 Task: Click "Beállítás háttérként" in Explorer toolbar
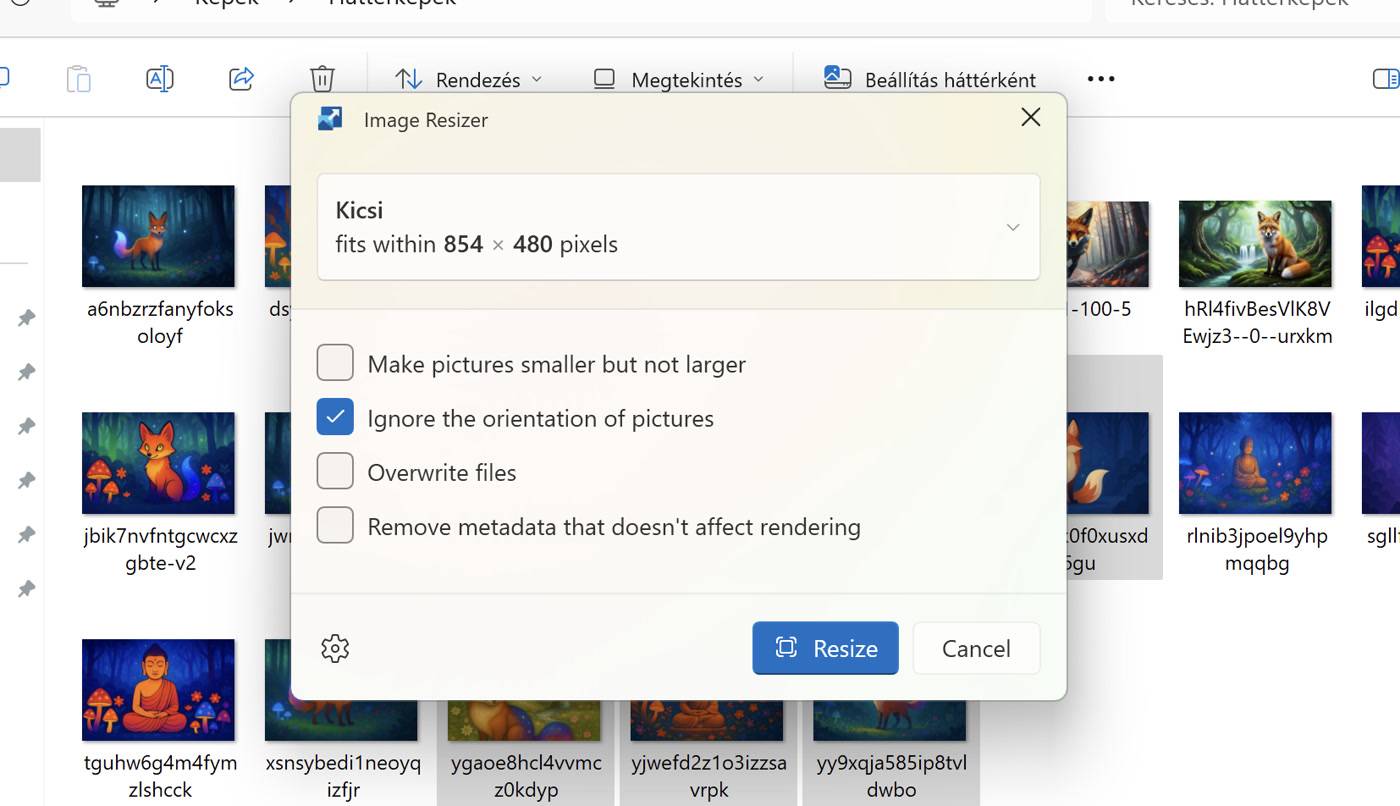pyautogui.click(x=929, y=79)
